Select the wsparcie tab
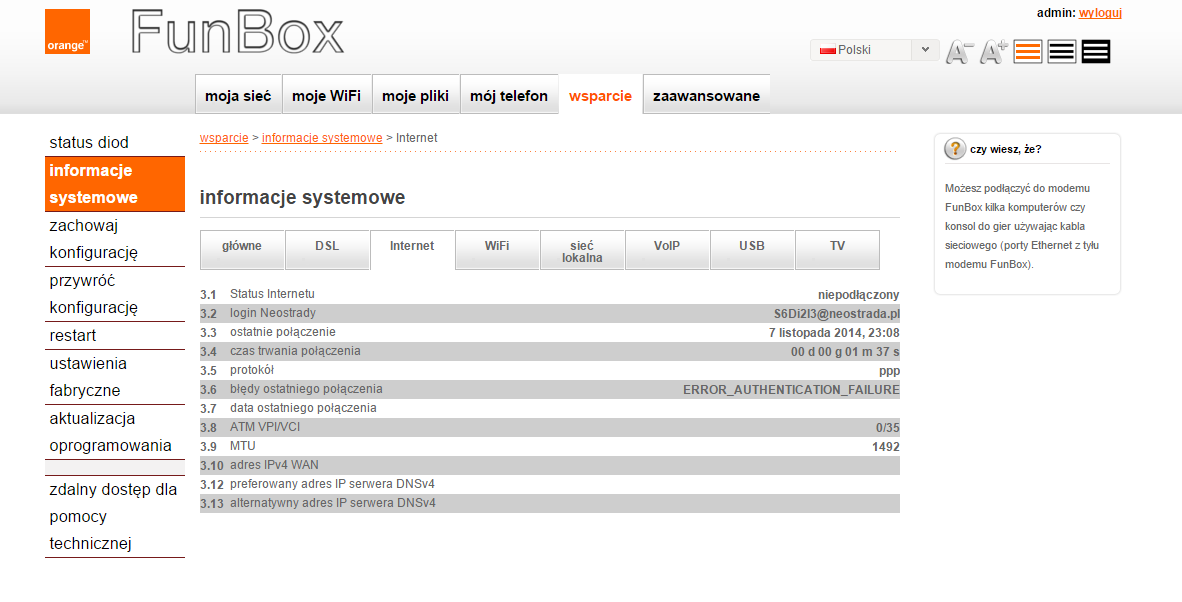The image size is (1182, 602). (600, 95)
